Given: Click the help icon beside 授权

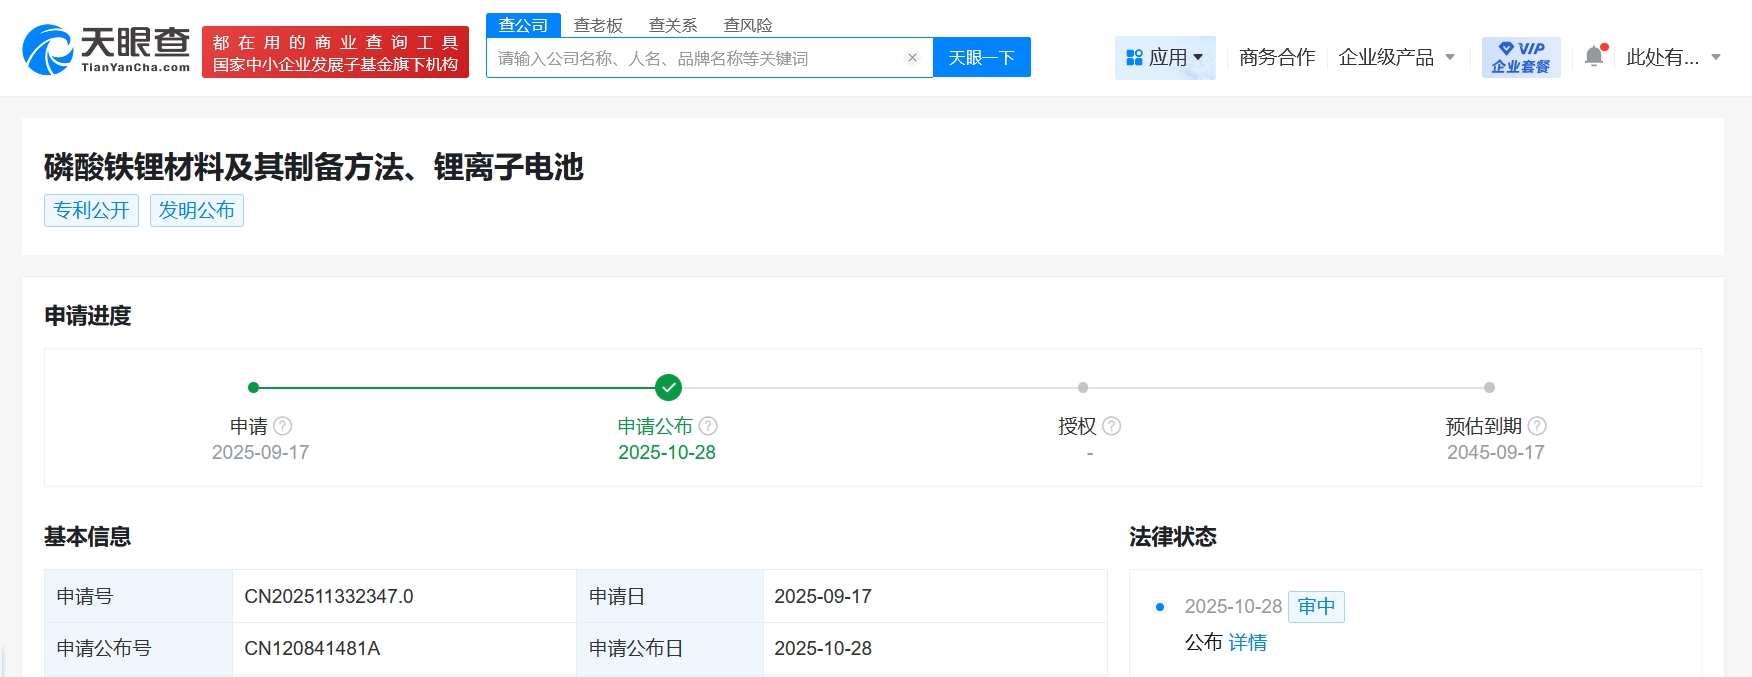Looking at the screenshot, I should (1111, 426).
